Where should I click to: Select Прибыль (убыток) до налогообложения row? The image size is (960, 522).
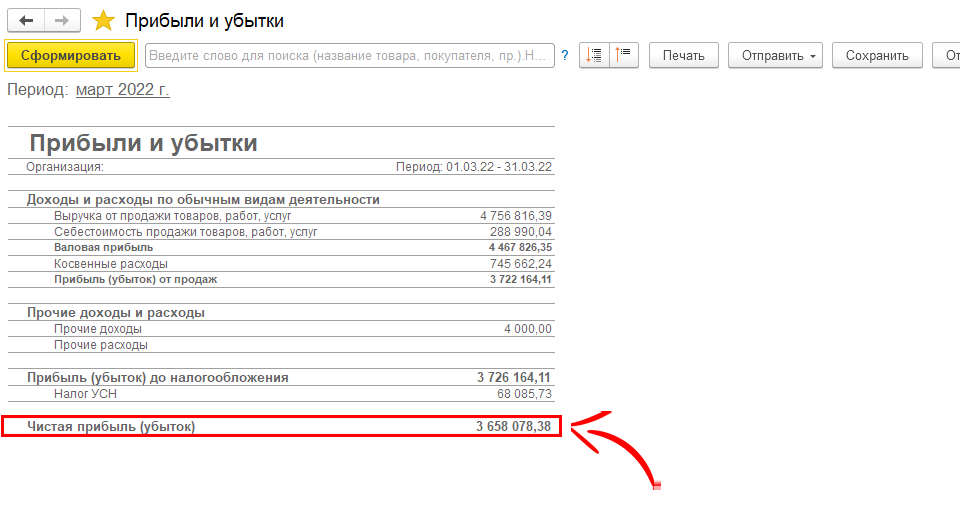coord(157,377)
